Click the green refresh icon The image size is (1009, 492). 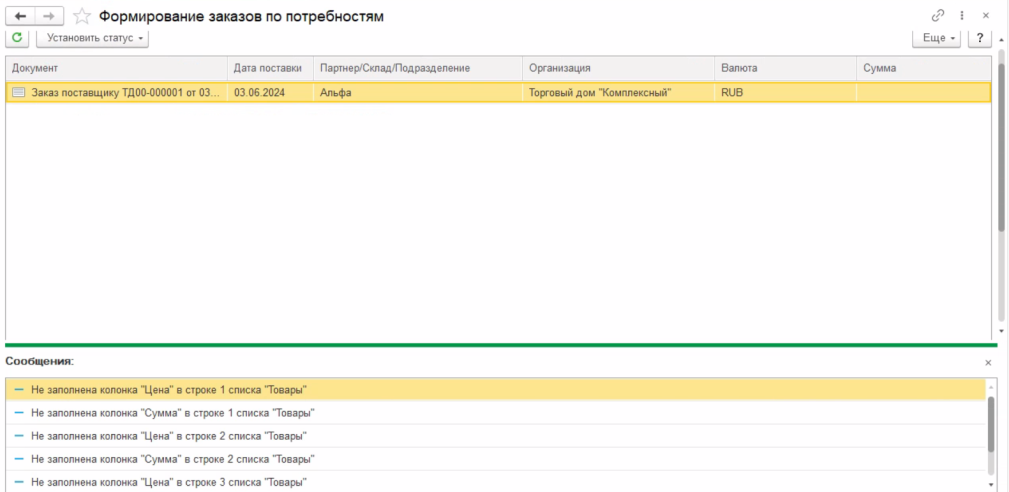coord(18,38)
